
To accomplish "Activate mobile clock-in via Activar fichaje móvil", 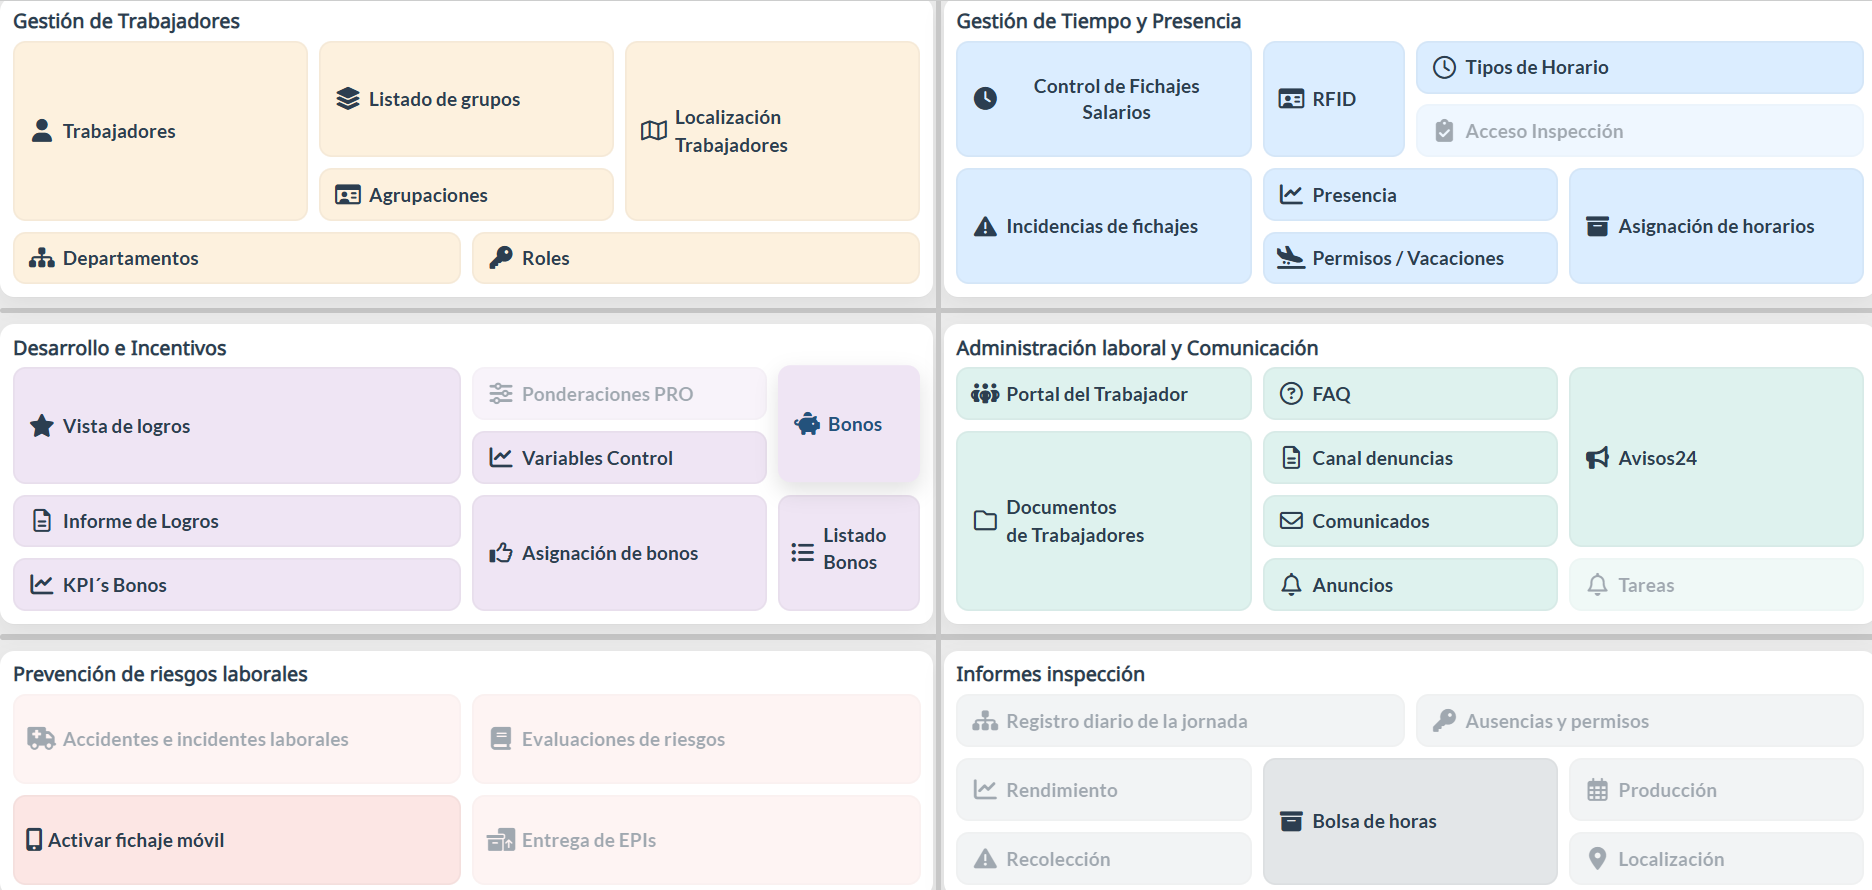I will point(236,840).
